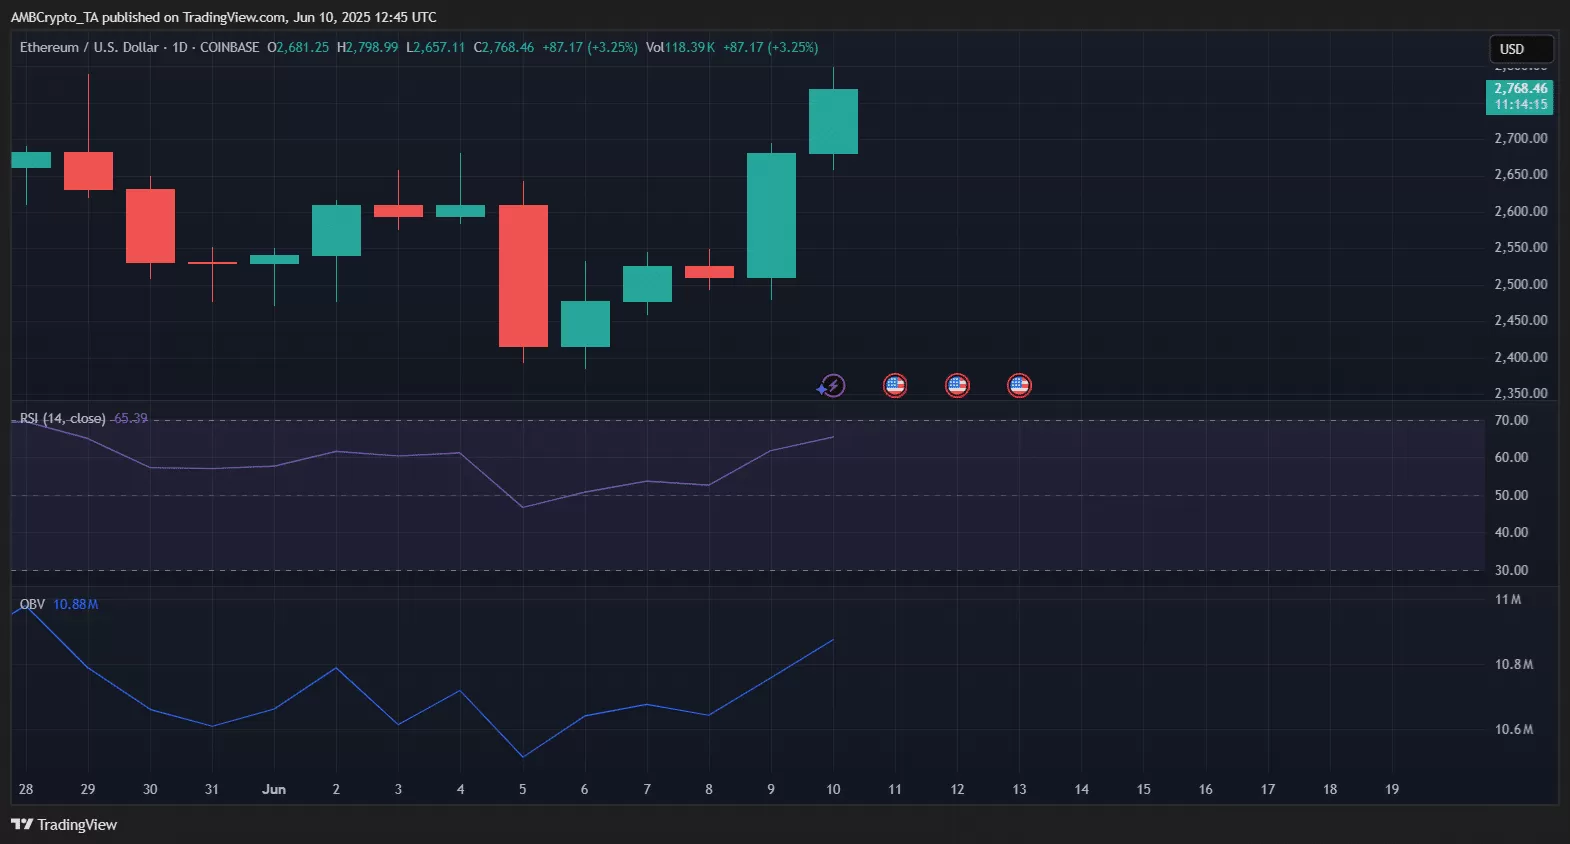Screen dimensions: 1570x844
Task: Open the USD currency selector
Action: point(1520,49)
